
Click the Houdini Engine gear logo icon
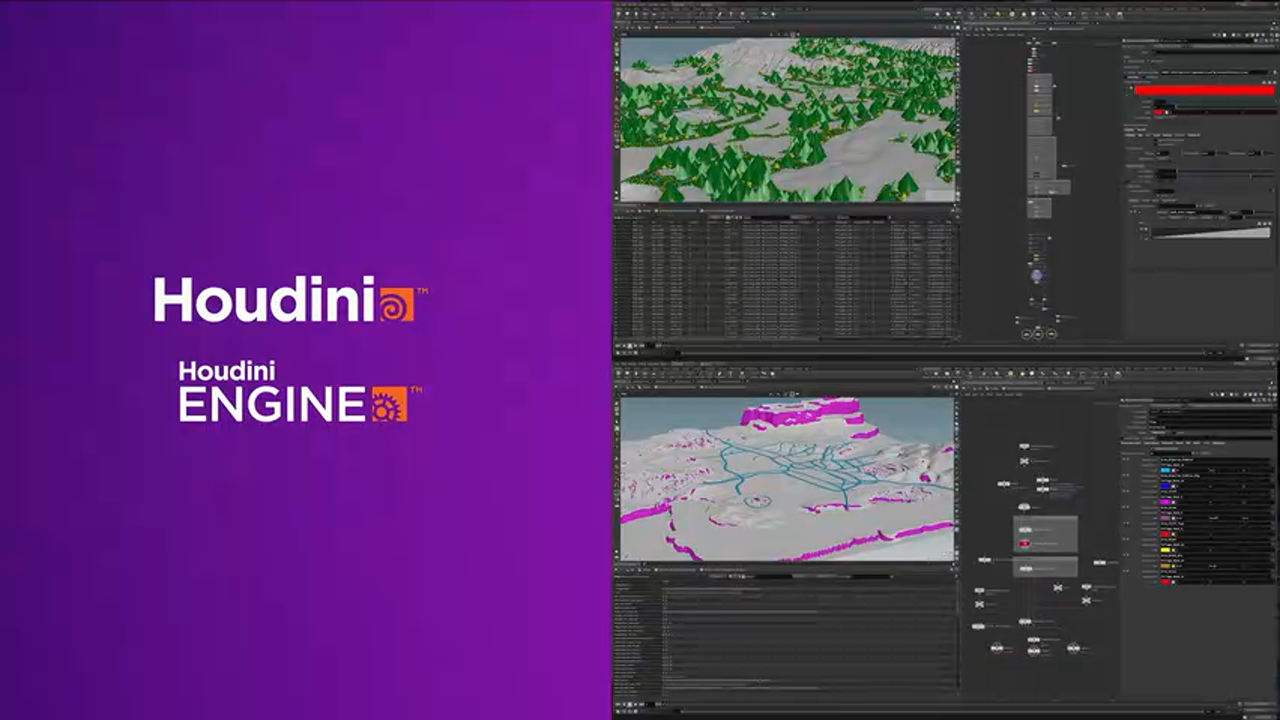[389, 404]
